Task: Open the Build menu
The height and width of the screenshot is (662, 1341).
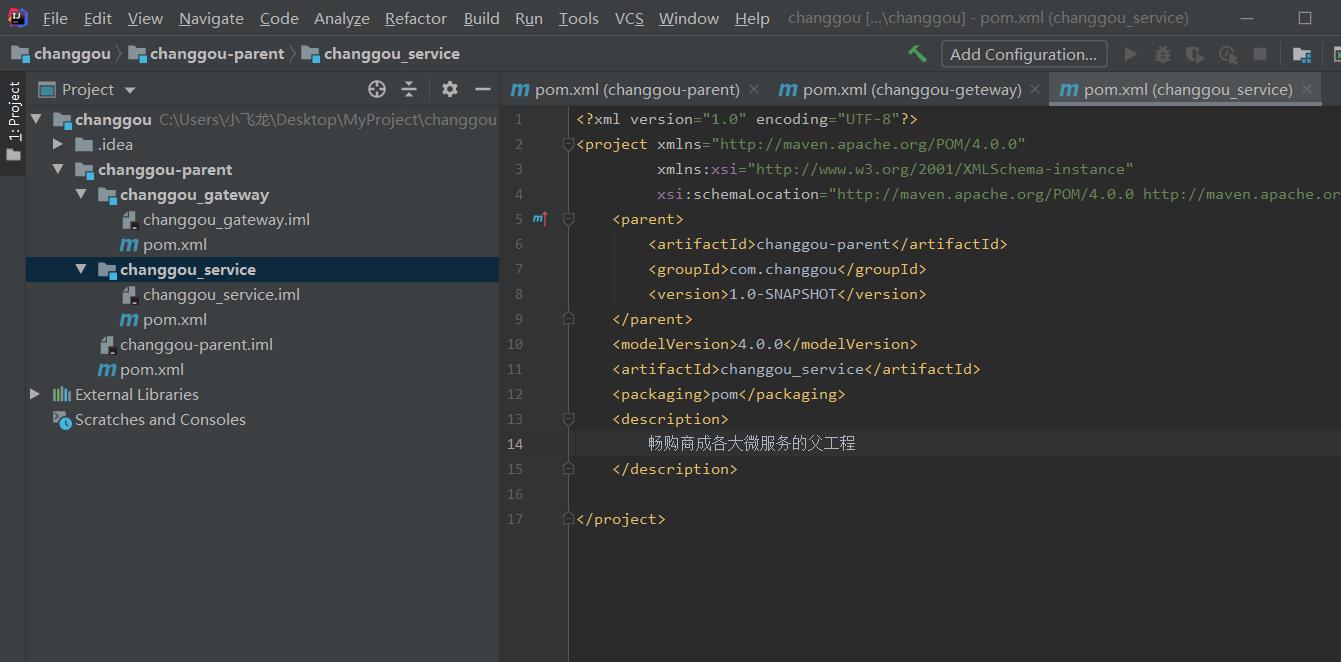Action: pyautogui.click(x=482, y=18)
